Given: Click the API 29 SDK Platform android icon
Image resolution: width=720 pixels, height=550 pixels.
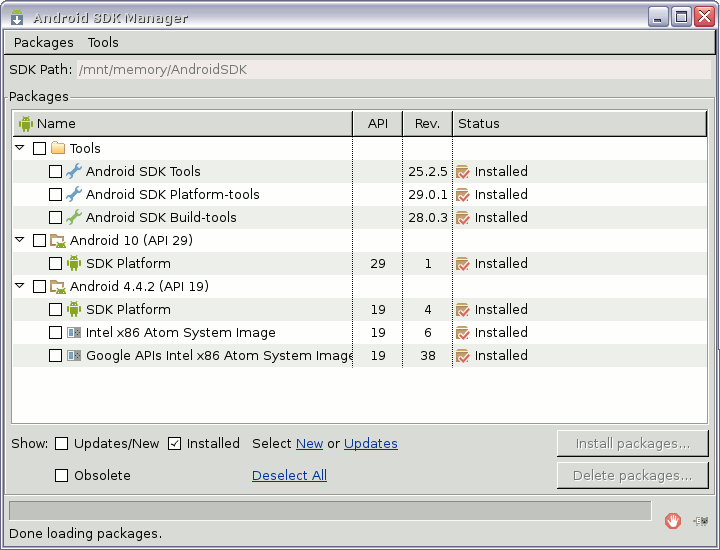Looking at the screenshot, I should click(x=74, y=263).
